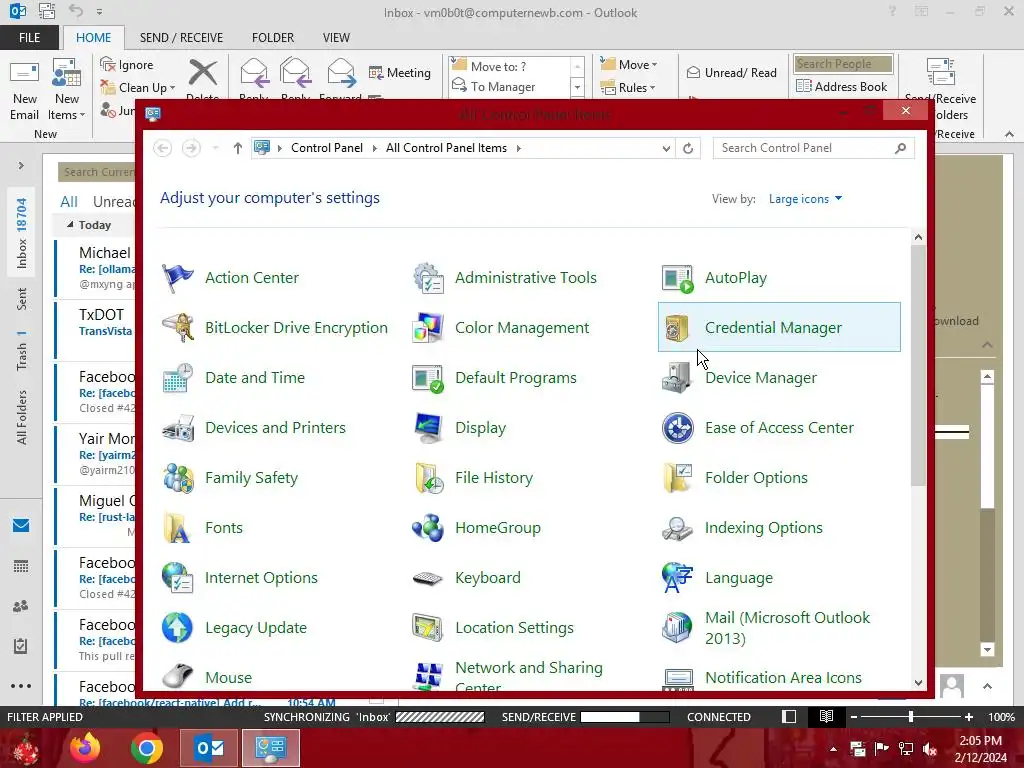The image size is (1024, 768).
Task: Open the Fonts folder icon
Action: (178, 528)
